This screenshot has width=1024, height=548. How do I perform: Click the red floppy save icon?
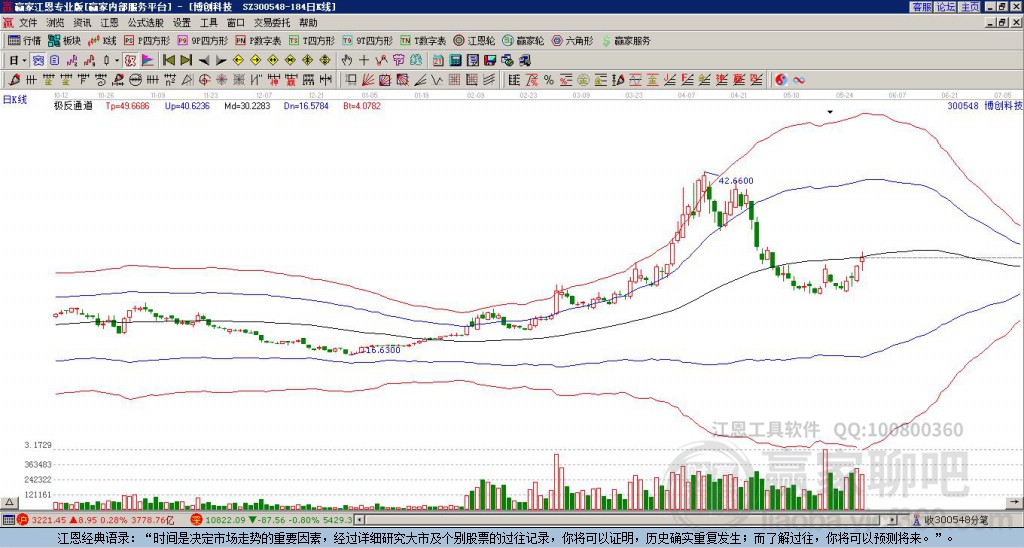(x=490, y=61)
